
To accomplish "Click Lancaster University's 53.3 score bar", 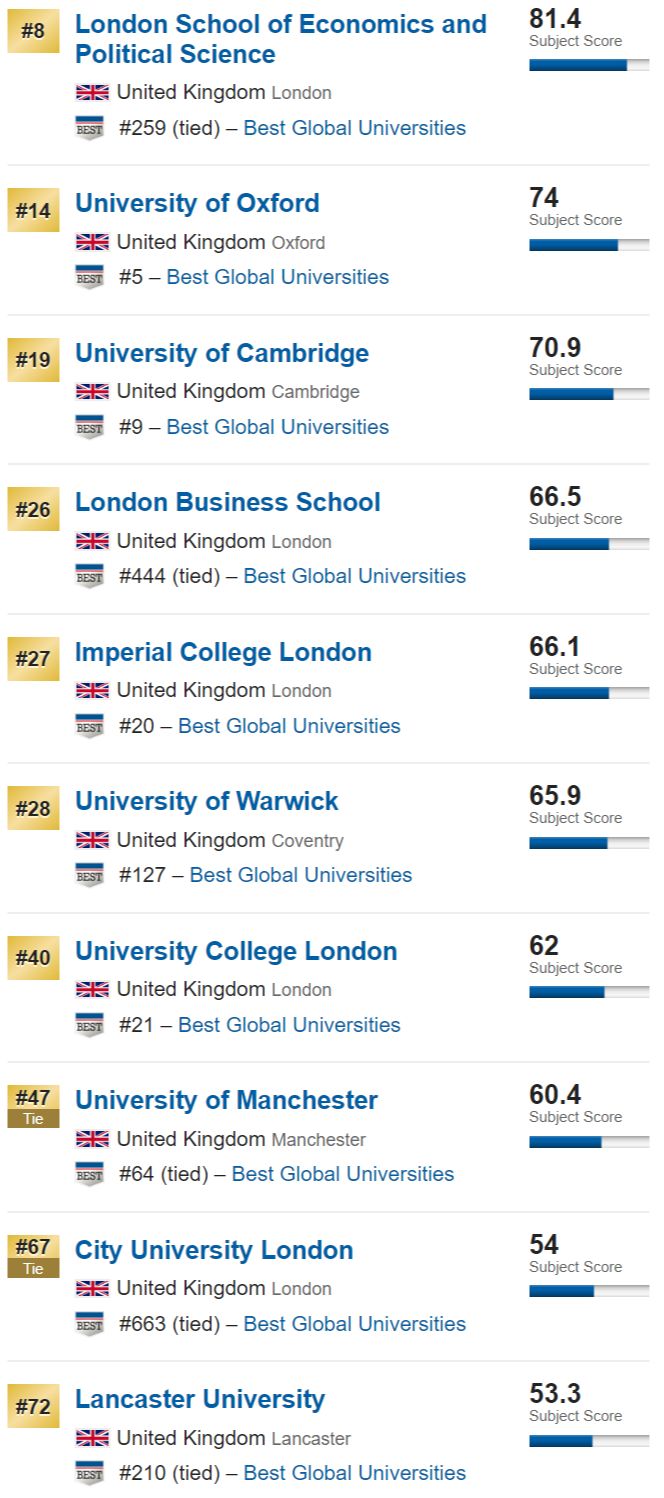I will coord(589,1441).
